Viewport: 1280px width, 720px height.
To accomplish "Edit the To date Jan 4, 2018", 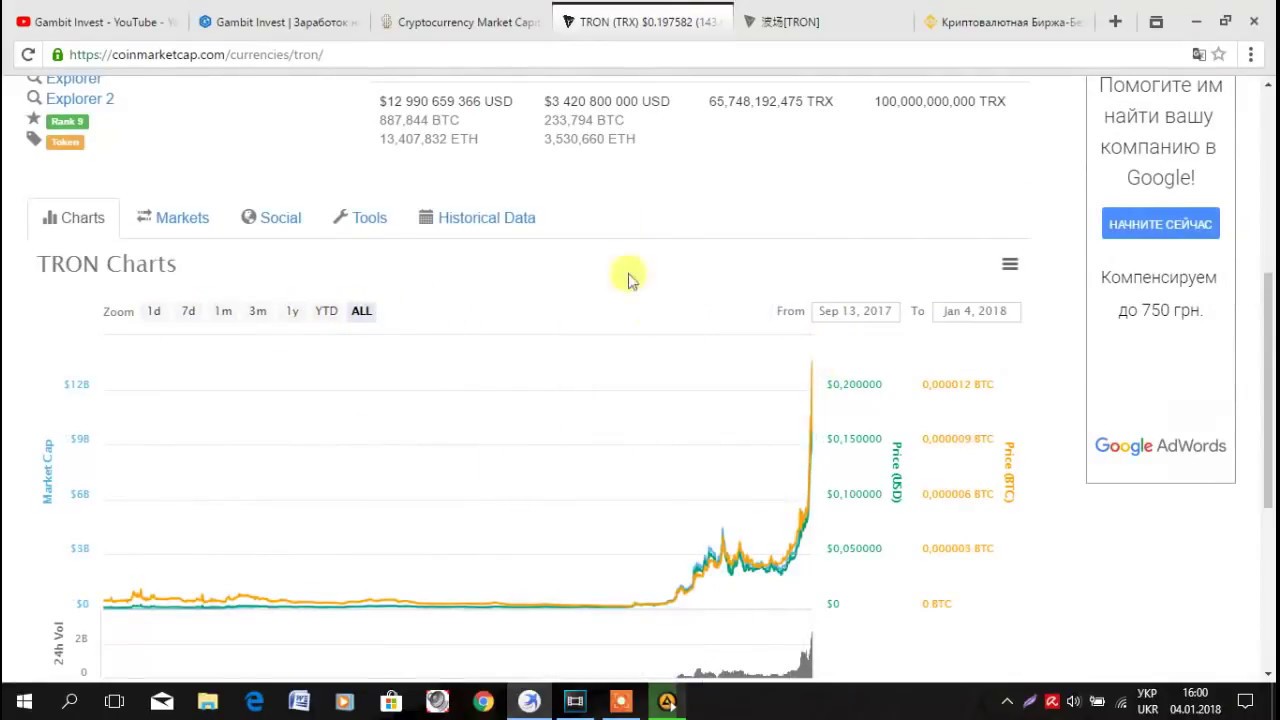I will [x=975, y=311].
